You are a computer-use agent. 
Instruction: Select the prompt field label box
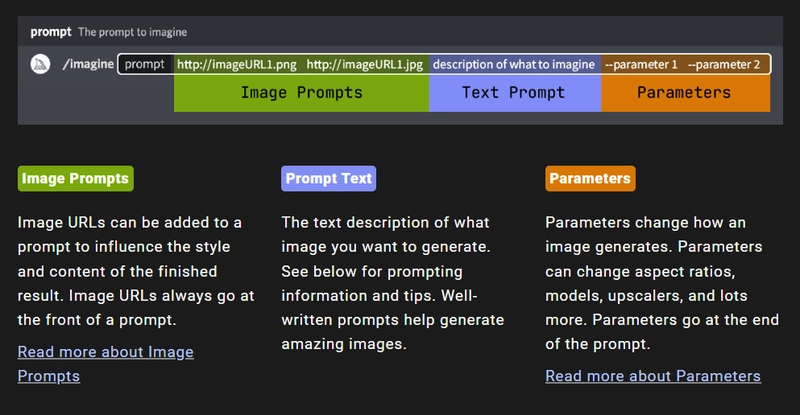[145, 64]
